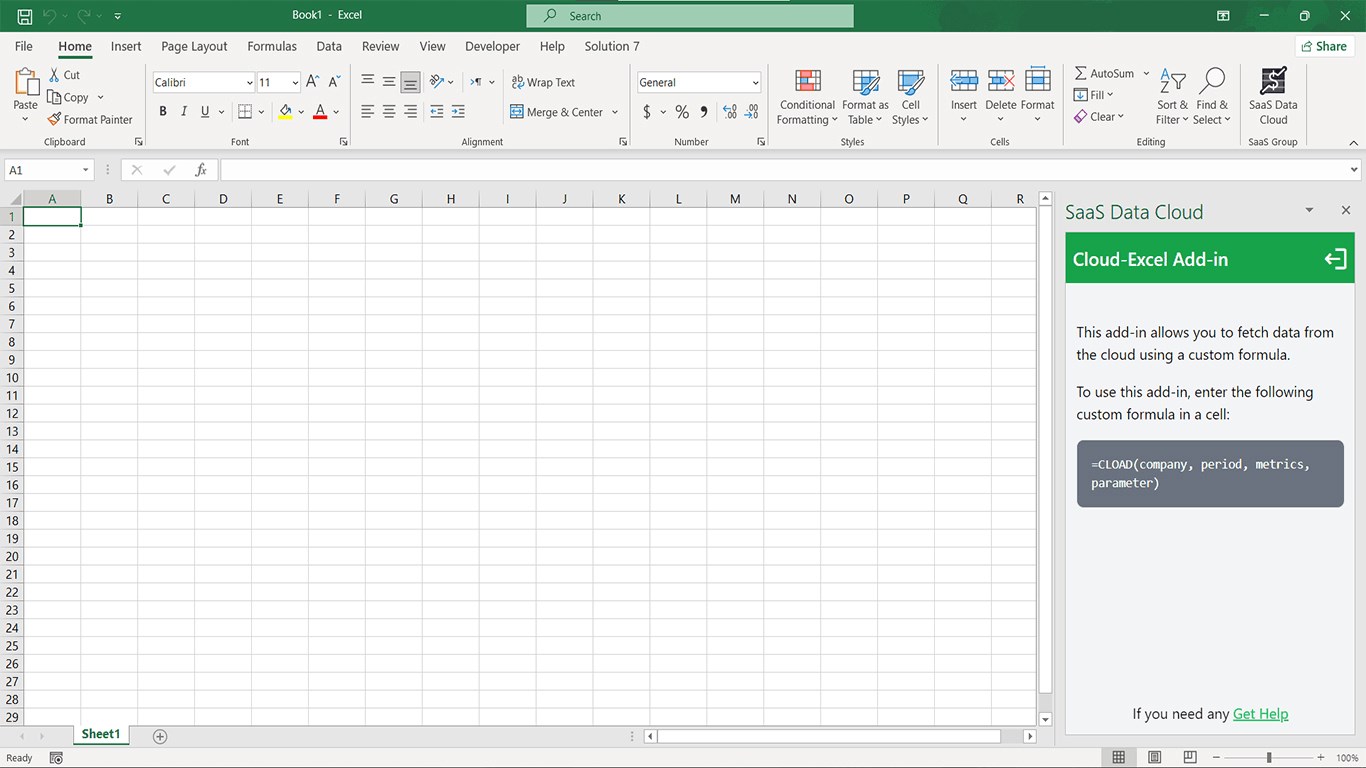Increase font size with larger A icon

tap(313, 82)
